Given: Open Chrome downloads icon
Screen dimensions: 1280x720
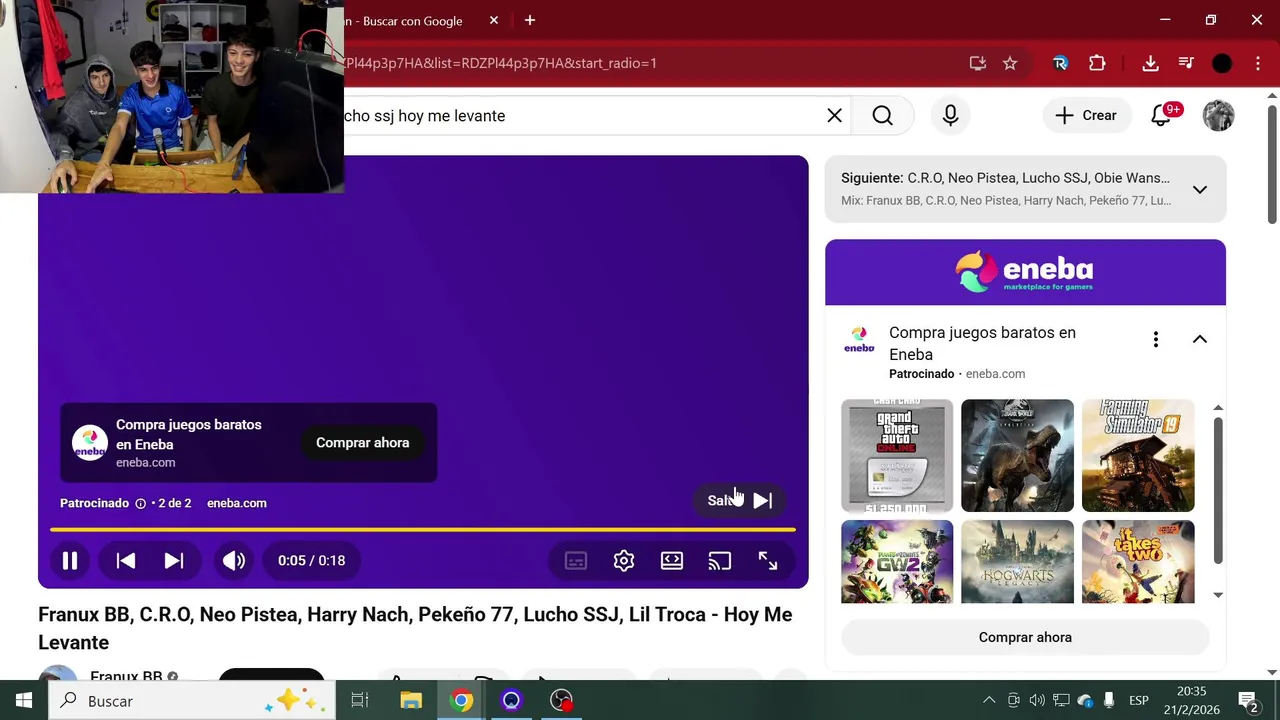Looking at the screenshot, I should (1150, 63).
